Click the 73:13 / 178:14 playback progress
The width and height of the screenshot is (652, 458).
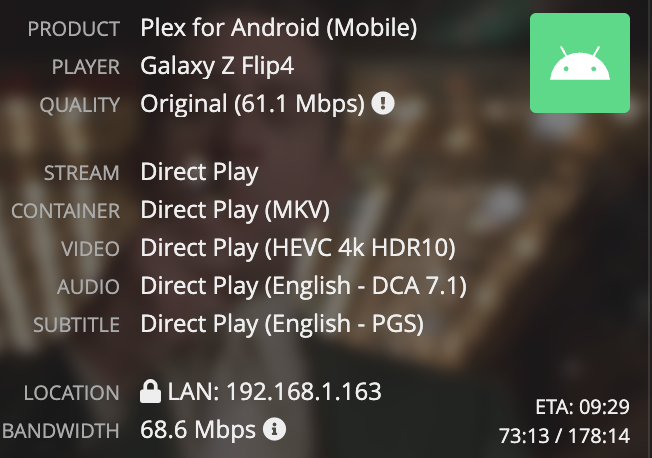point(564,436)
